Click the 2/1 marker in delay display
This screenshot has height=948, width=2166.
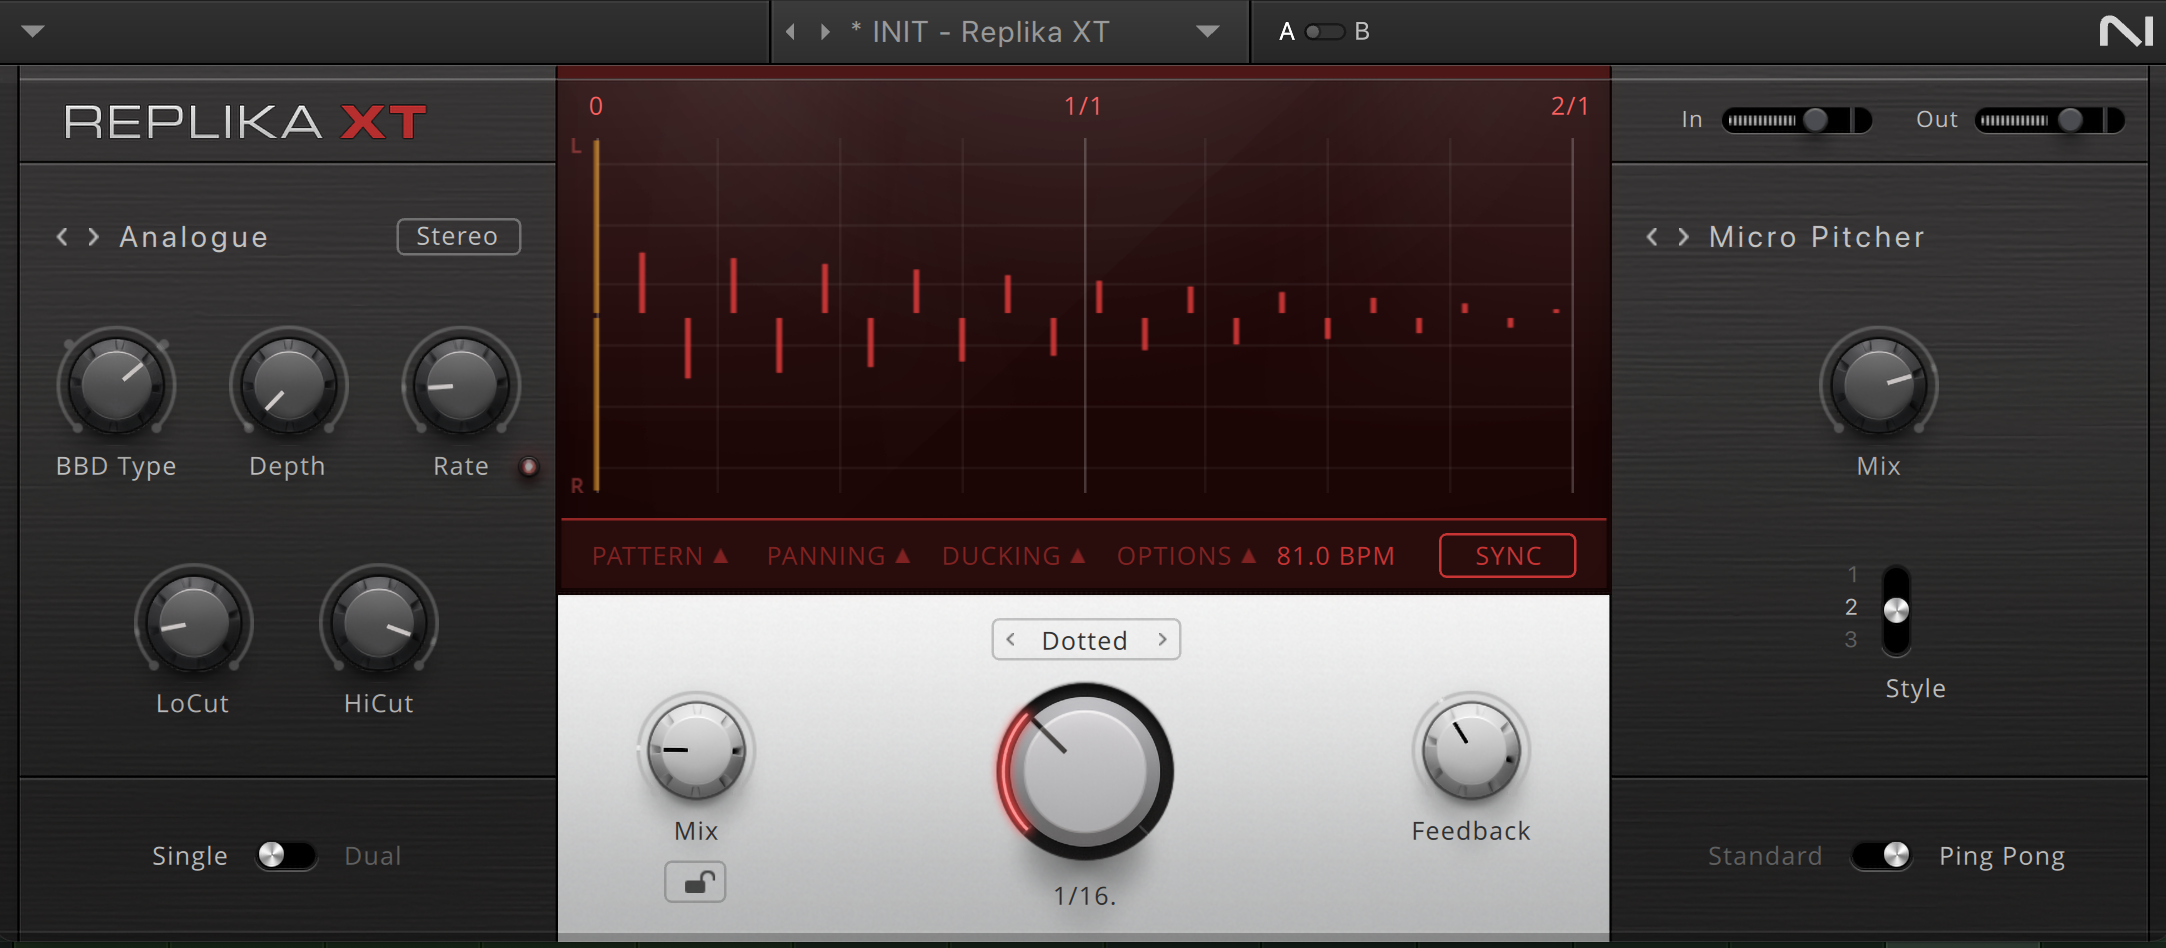pyautogui.click(x=1570, y=106)
